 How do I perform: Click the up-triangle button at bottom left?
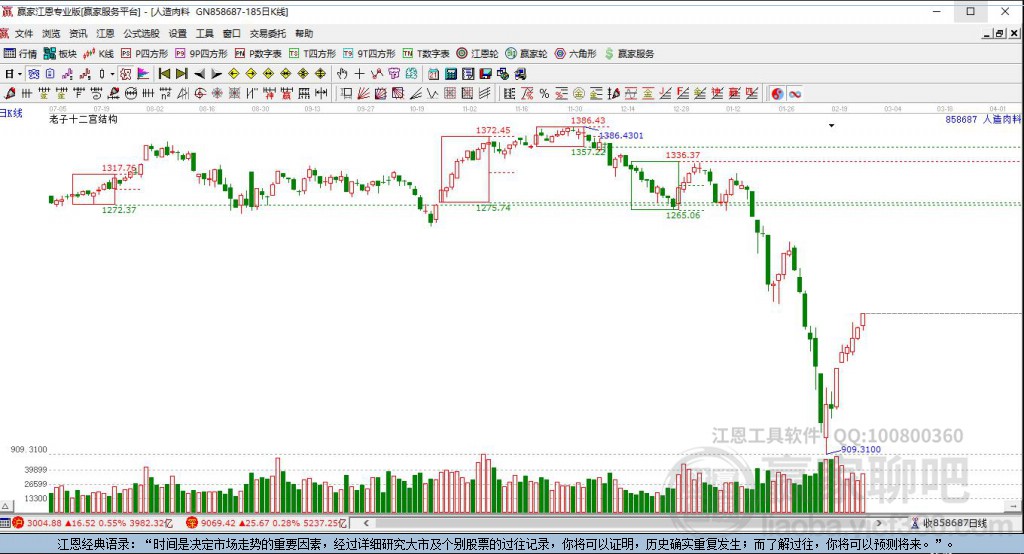5,506
